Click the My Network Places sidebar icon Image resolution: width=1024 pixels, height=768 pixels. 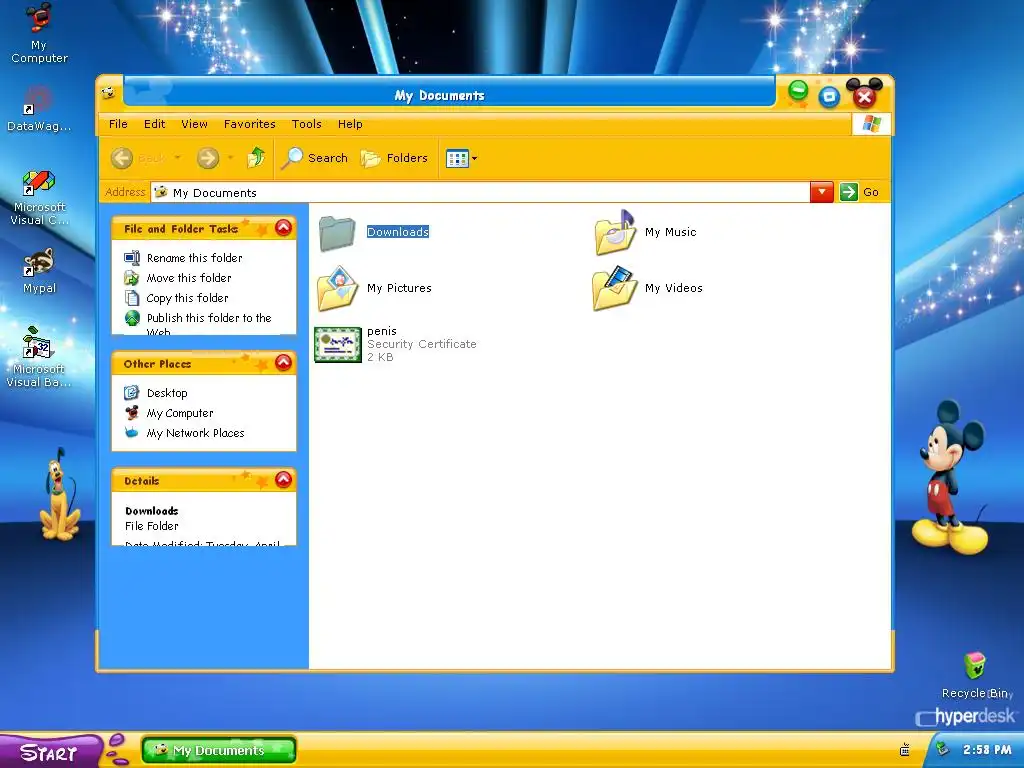click(132, 432)
